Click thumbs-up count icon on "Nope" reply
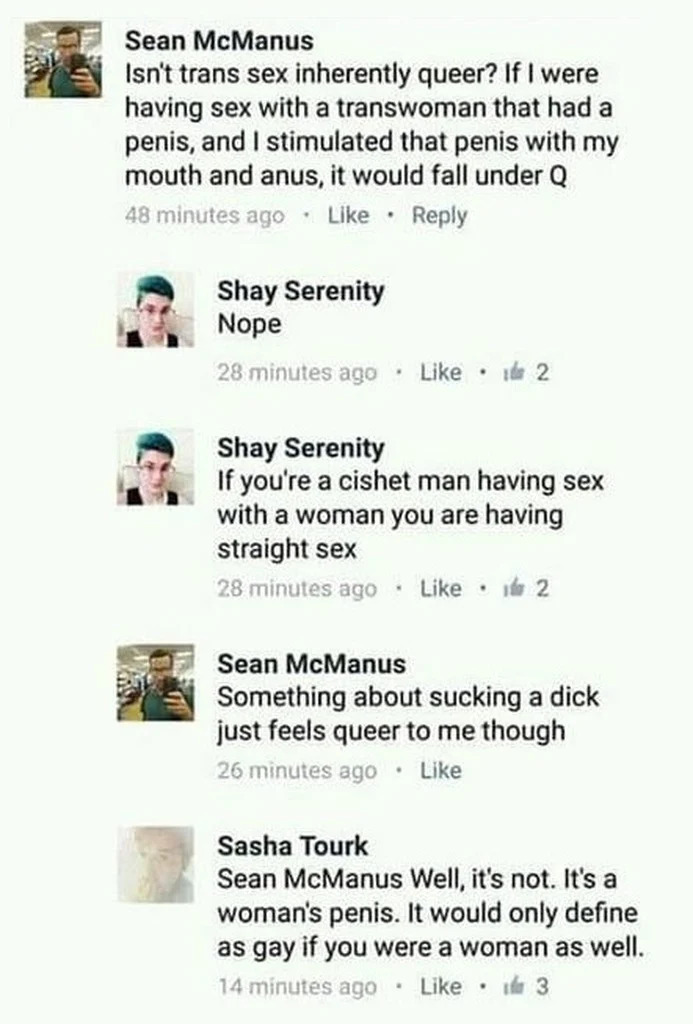Viewport: 693px width, 1024px height. 514,372
